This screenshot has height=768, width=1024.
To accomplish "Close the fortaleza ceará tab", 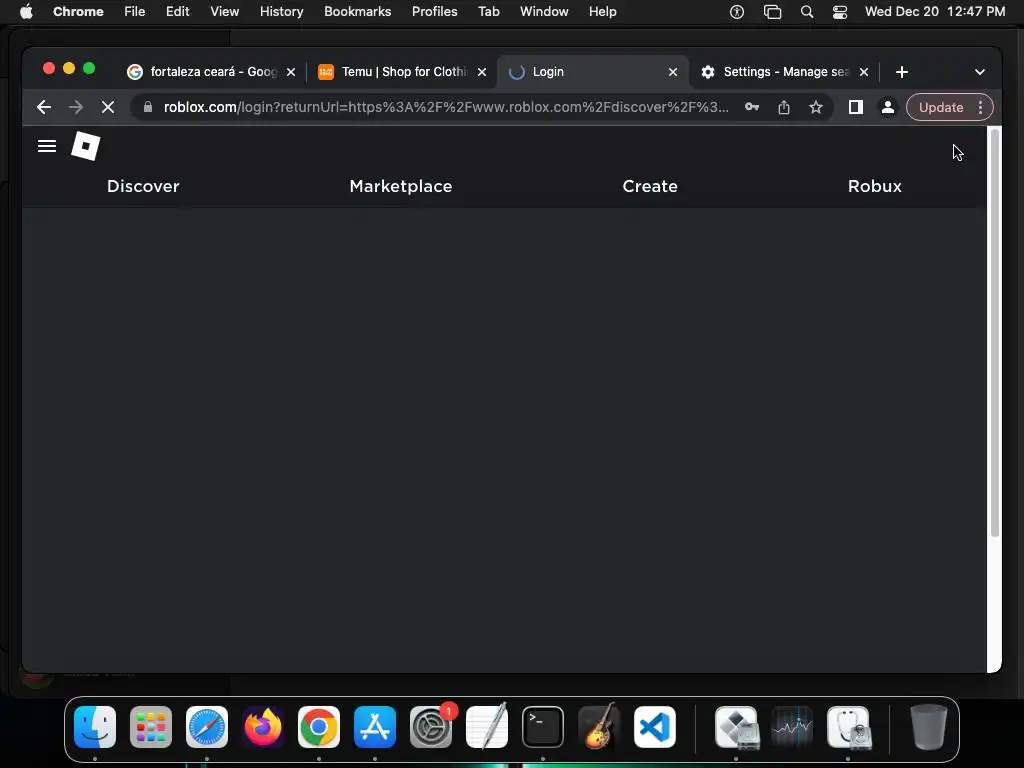I will click(x=291, y=72).
